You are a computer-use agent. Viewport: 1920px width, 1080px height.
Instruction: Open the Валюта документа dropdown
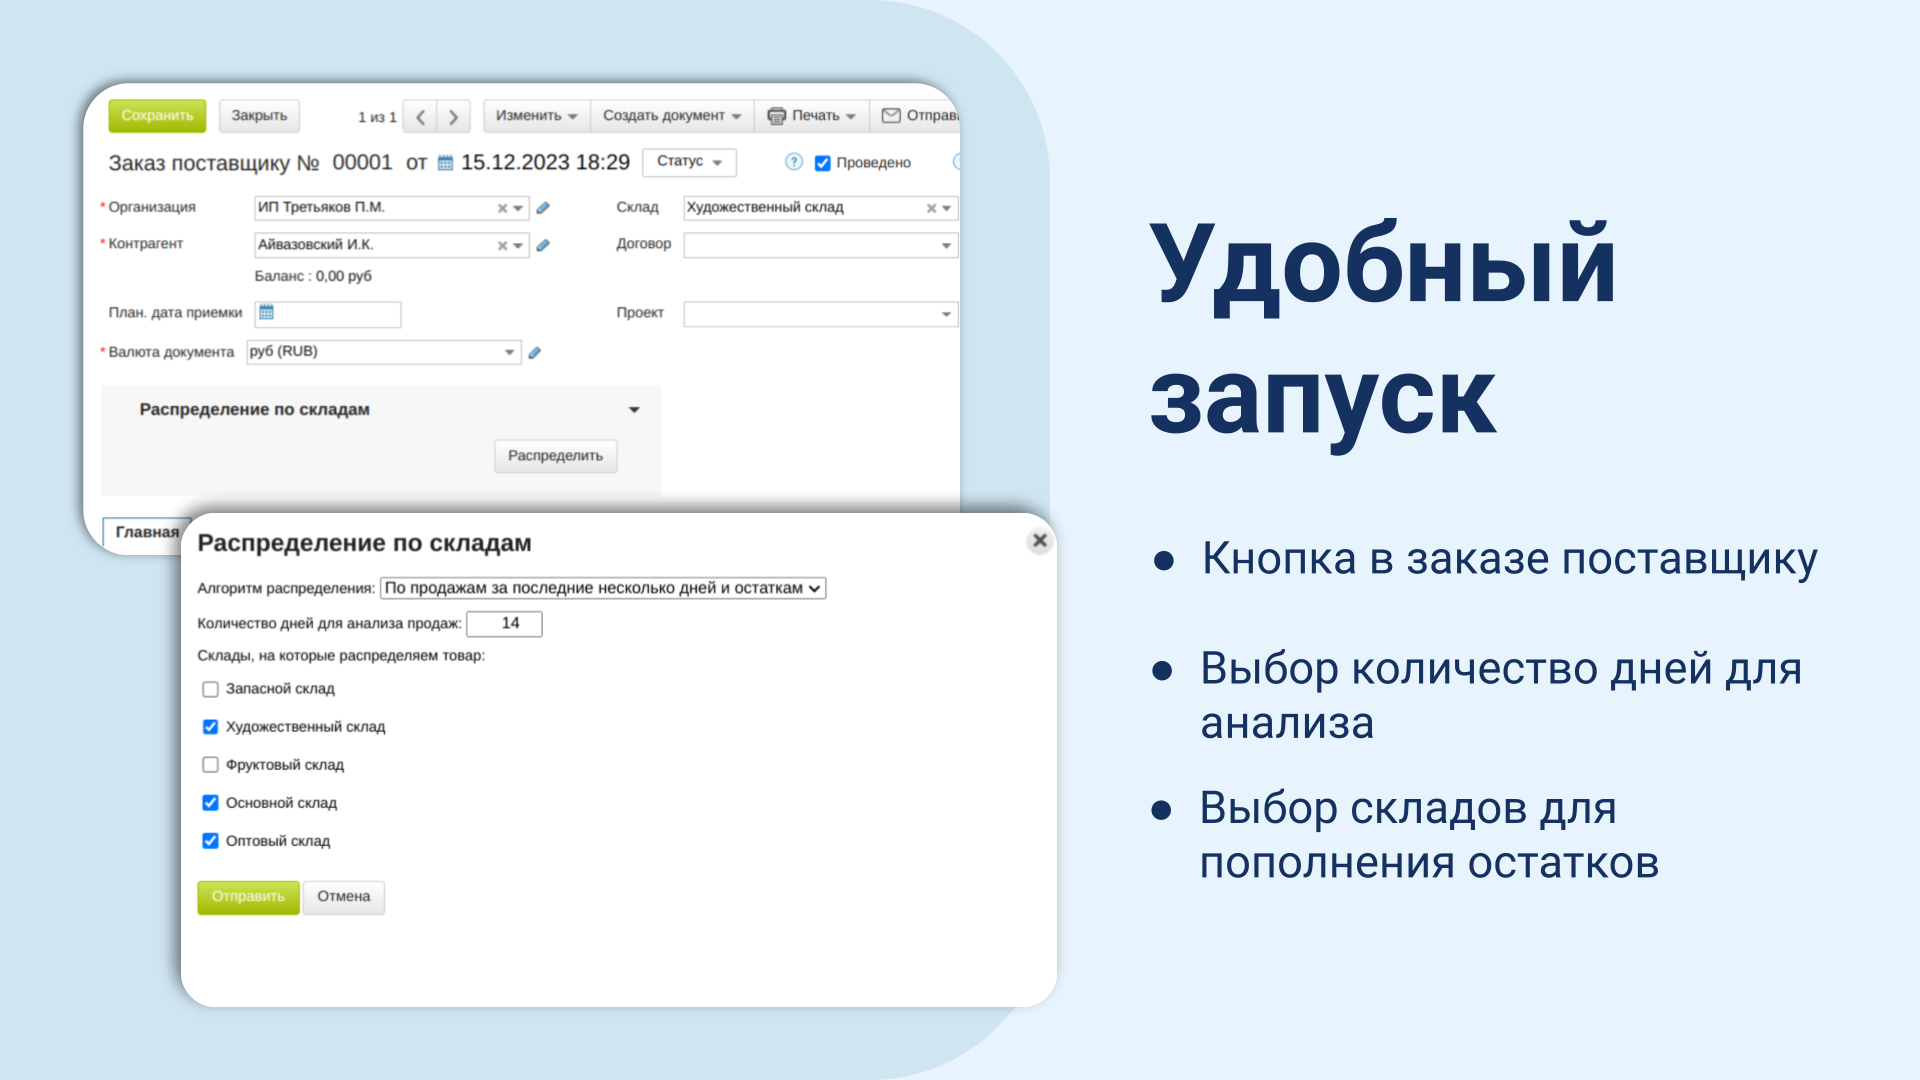[x=384, y=352]
